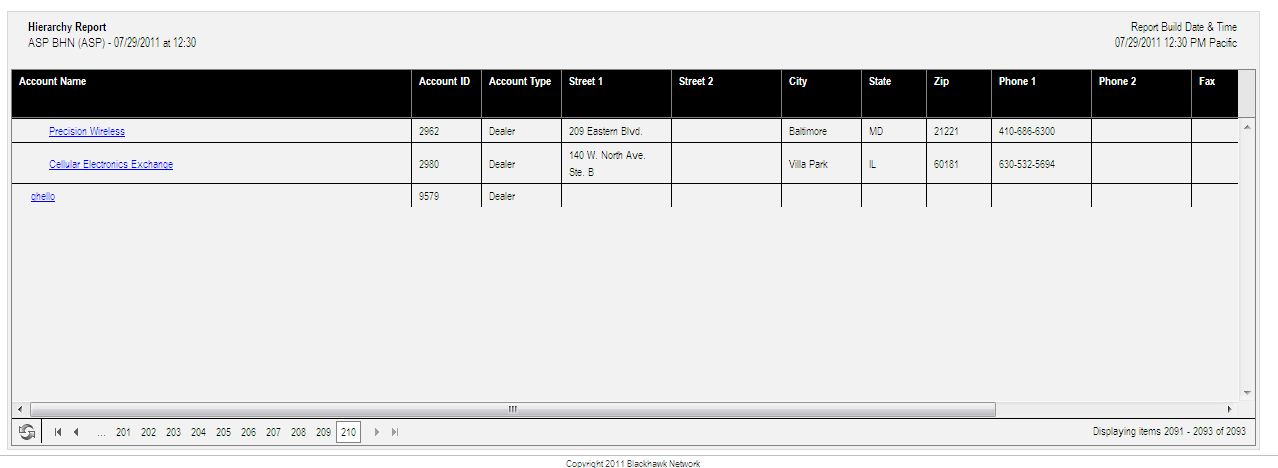Sort by the Account Name column header
This screenshot has width=1278, height=468.
click(211, 93)
